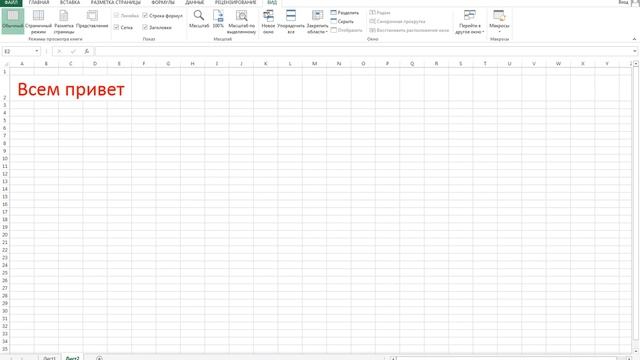
Task: Click vertical scrollbar up arrow
Action: pyautogui.click(x=636, y=64)
